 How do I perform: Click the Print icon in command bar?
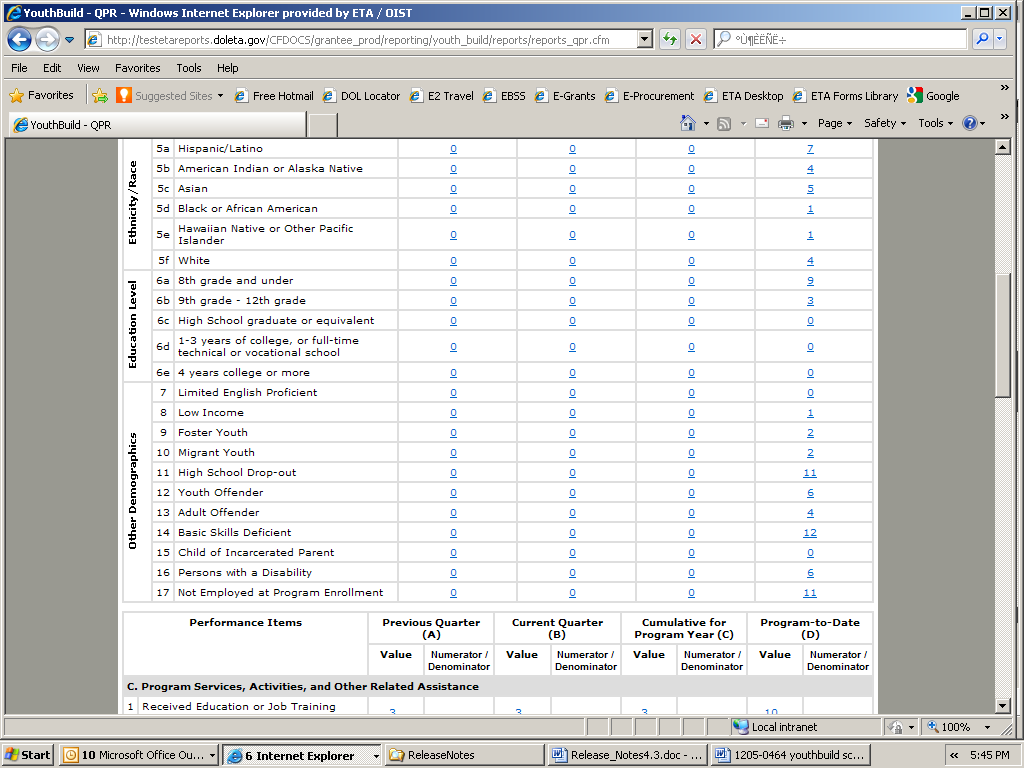tap(786, 123)
